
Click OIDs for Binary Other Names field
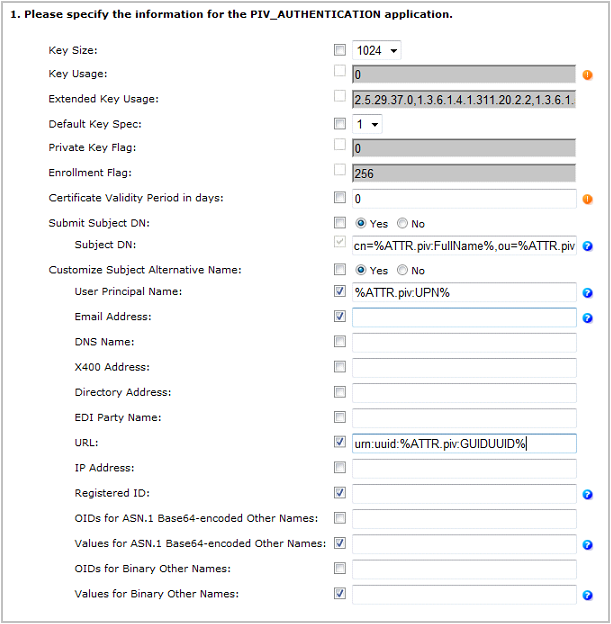click(x=464, y=569)
